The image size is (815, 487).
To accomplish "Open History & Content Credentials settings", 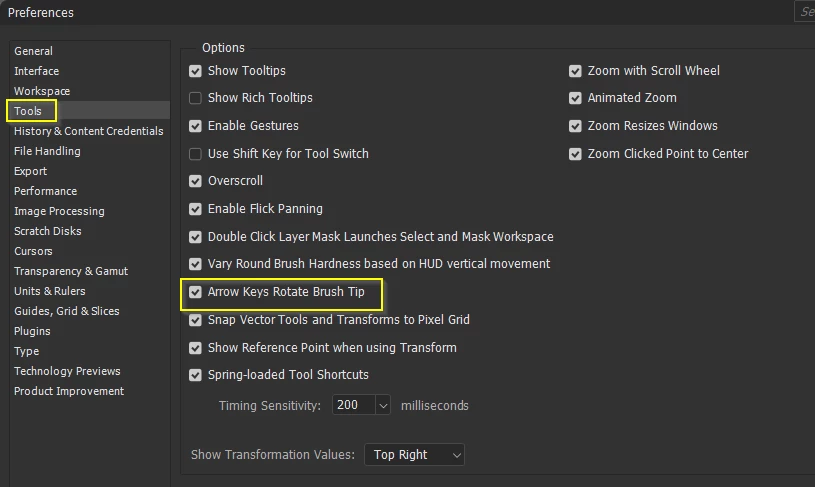I will click(88, 131).
